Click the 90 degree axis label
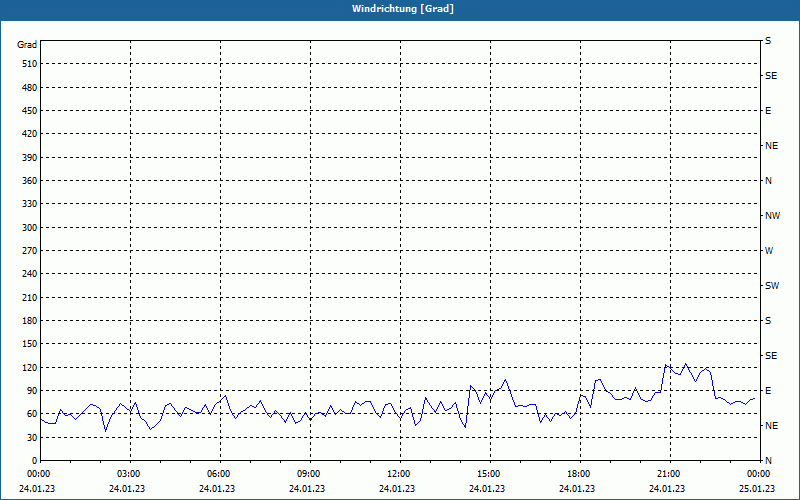The width and height of the screenshot is (800, 500). tap(32, 391)
